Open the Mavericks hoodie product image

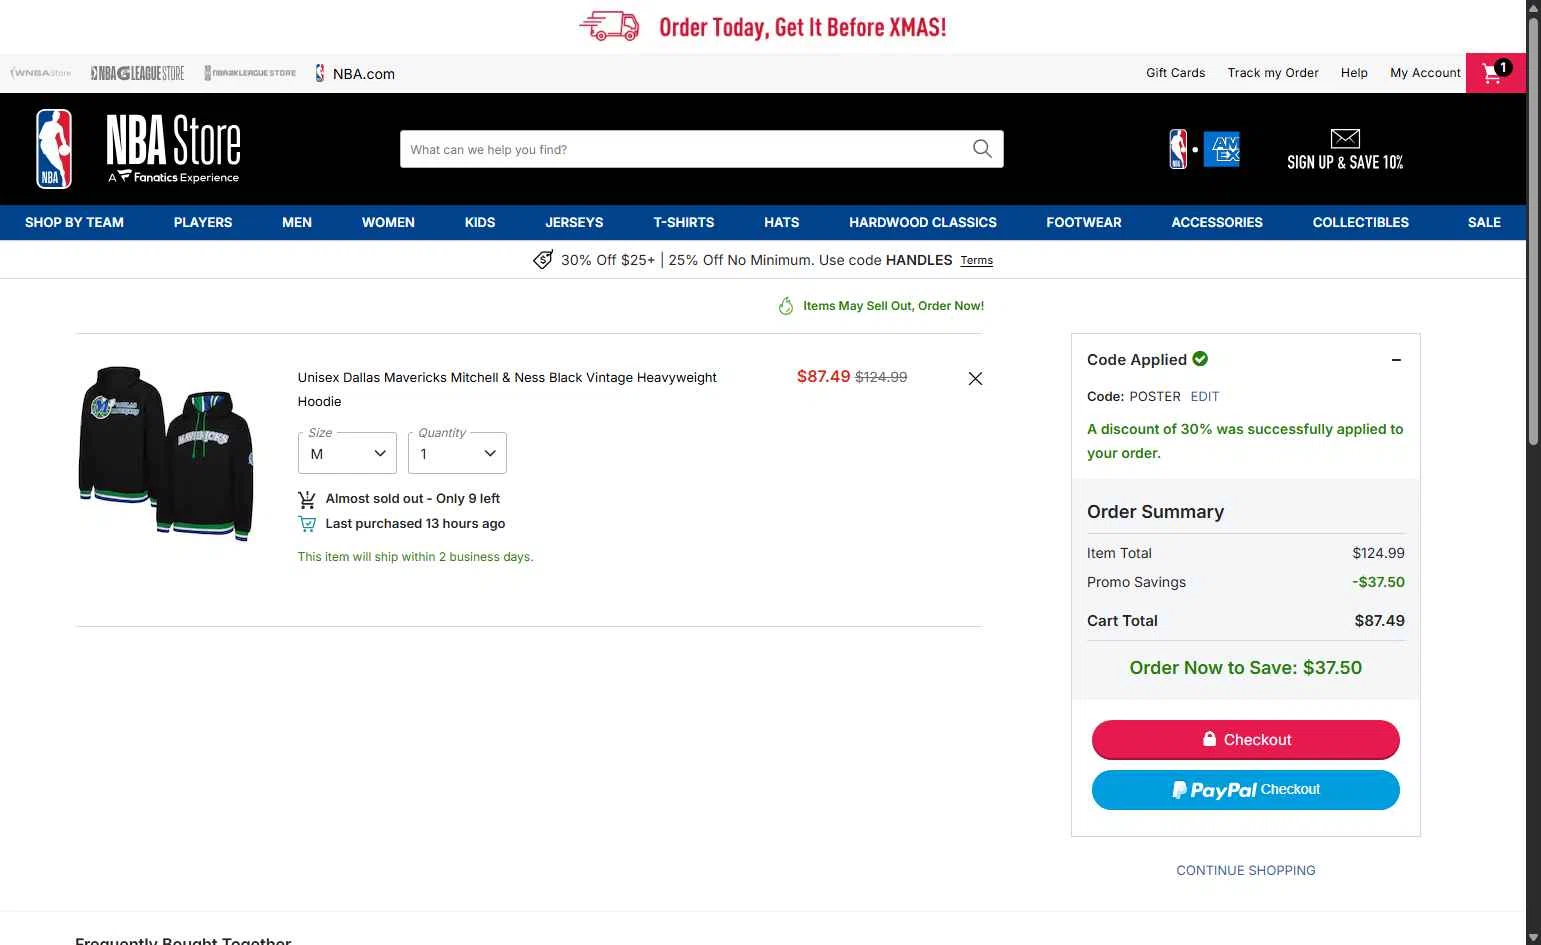166,453
